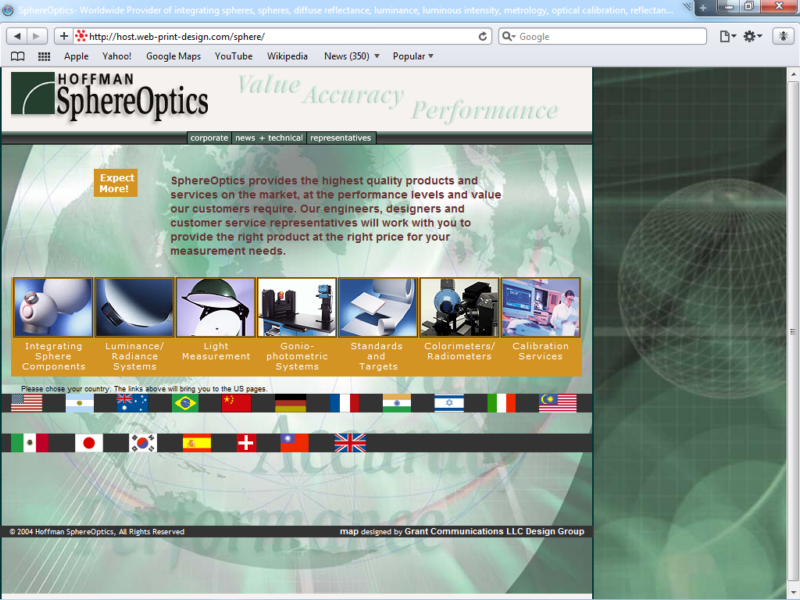Add bookmark with the plus button
This screenshot has width=800, height=600.
[x=64, y=36]
